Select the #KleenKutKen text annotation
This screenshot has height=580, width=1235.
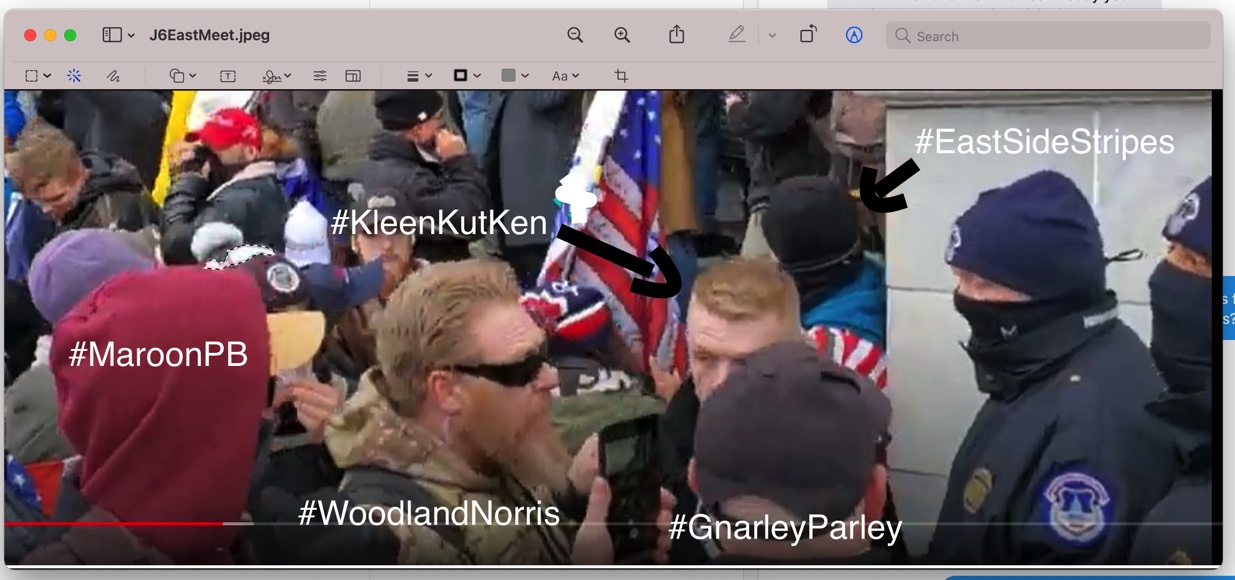point(438,222)
